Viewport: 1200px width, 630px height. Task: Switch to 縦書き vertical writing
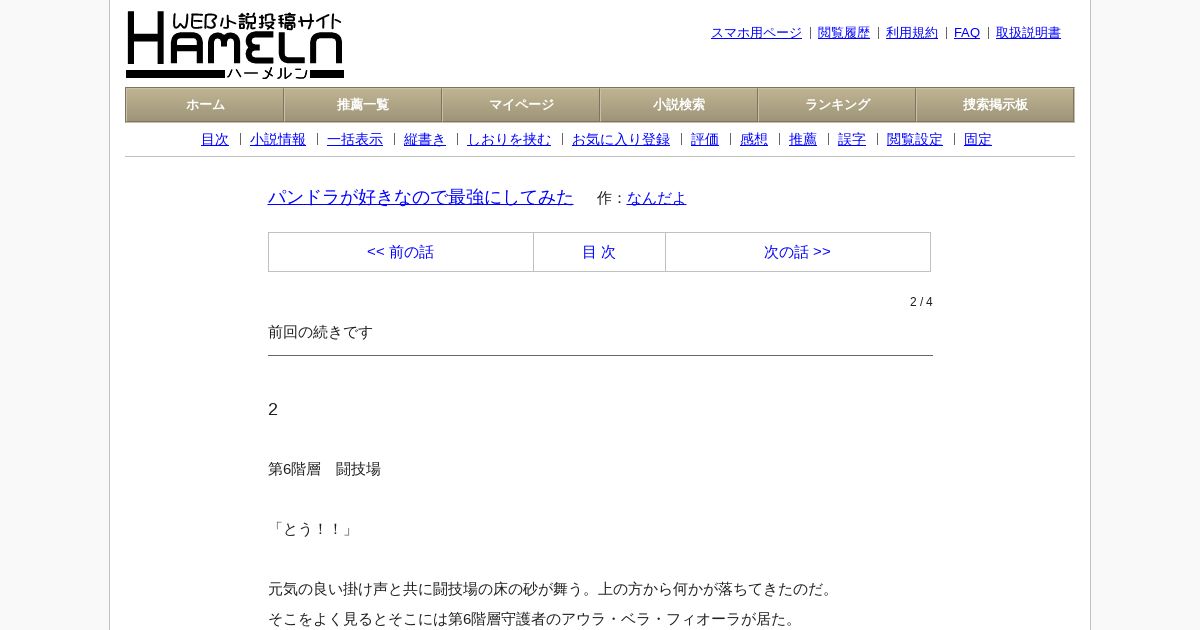click(425, 140)
